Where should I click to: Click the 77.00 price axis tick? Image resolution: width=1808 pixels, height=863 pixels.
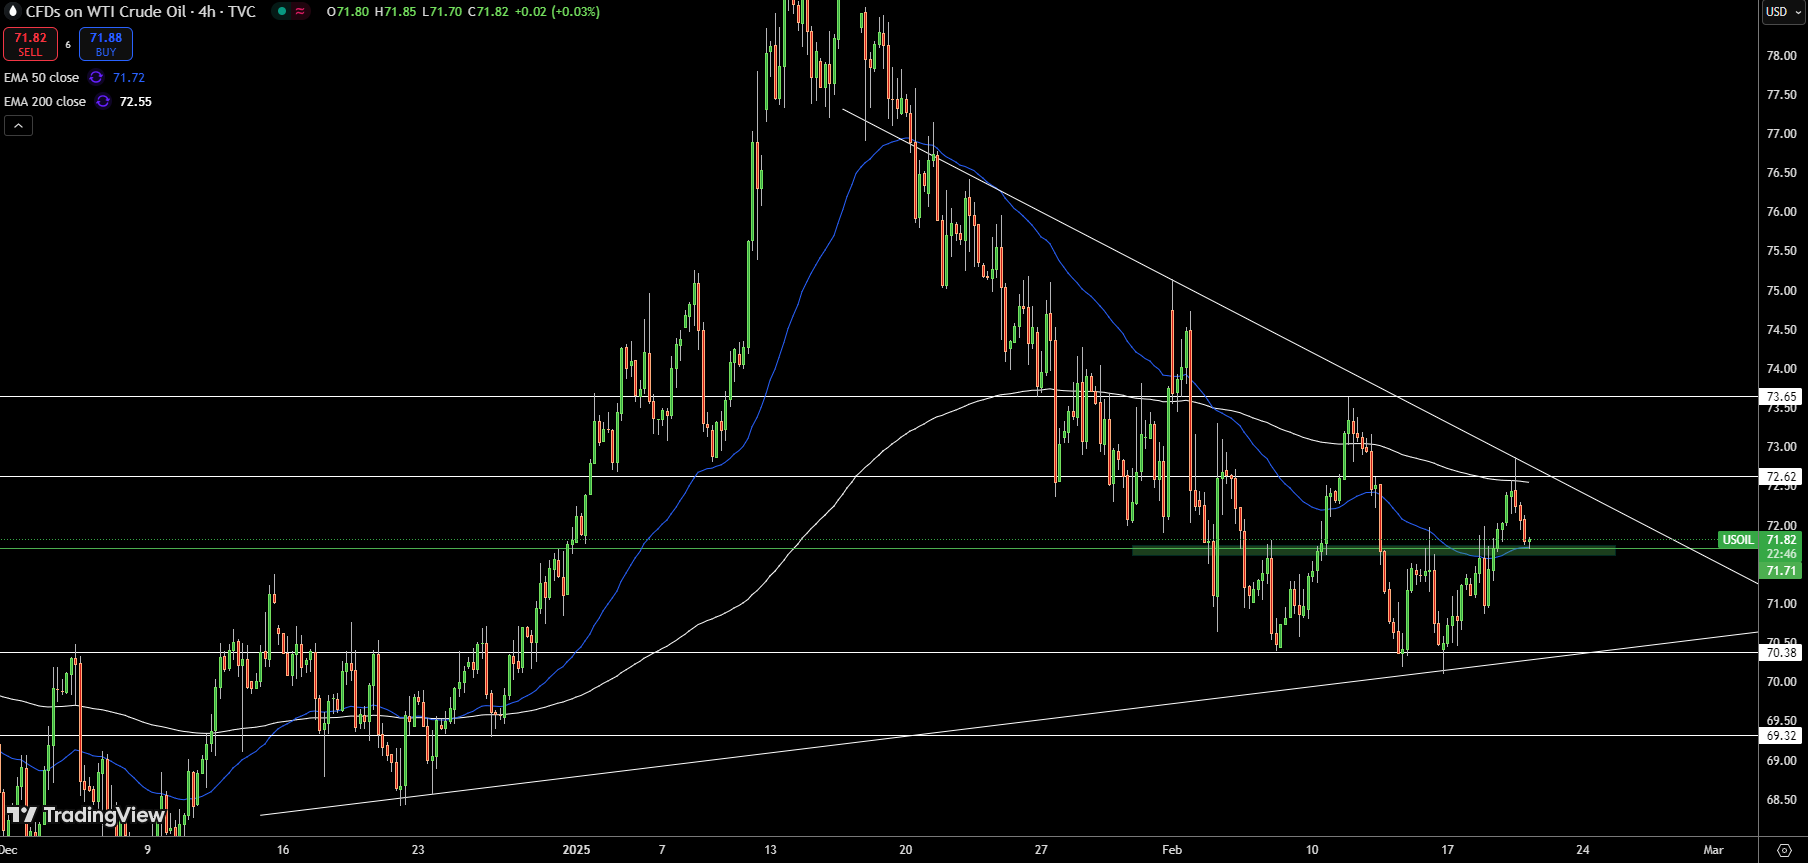point(1781,134)
